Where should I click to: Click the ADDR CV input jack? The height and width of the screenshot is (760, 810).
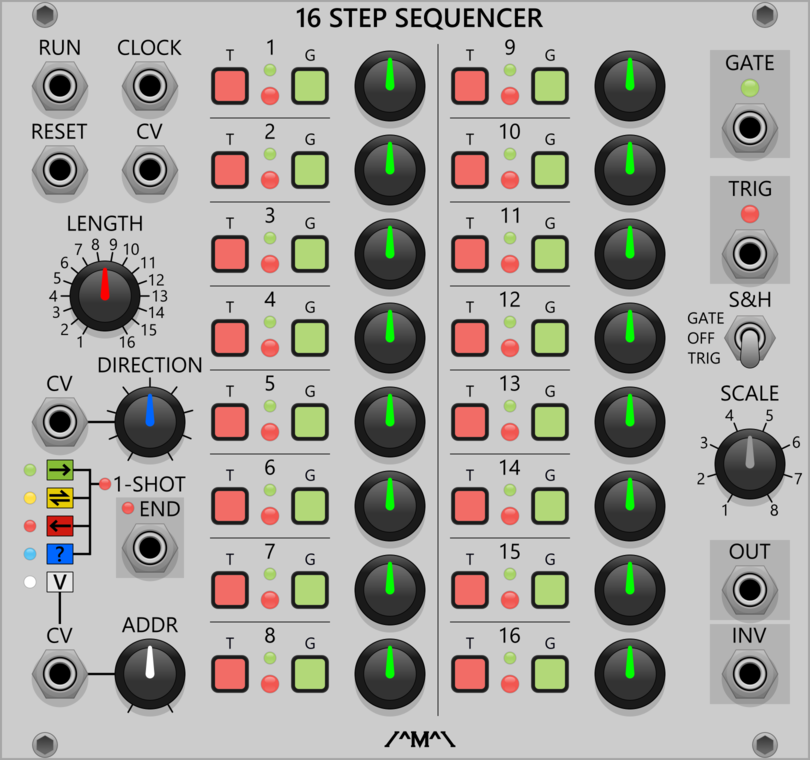(x=59, y=674)
